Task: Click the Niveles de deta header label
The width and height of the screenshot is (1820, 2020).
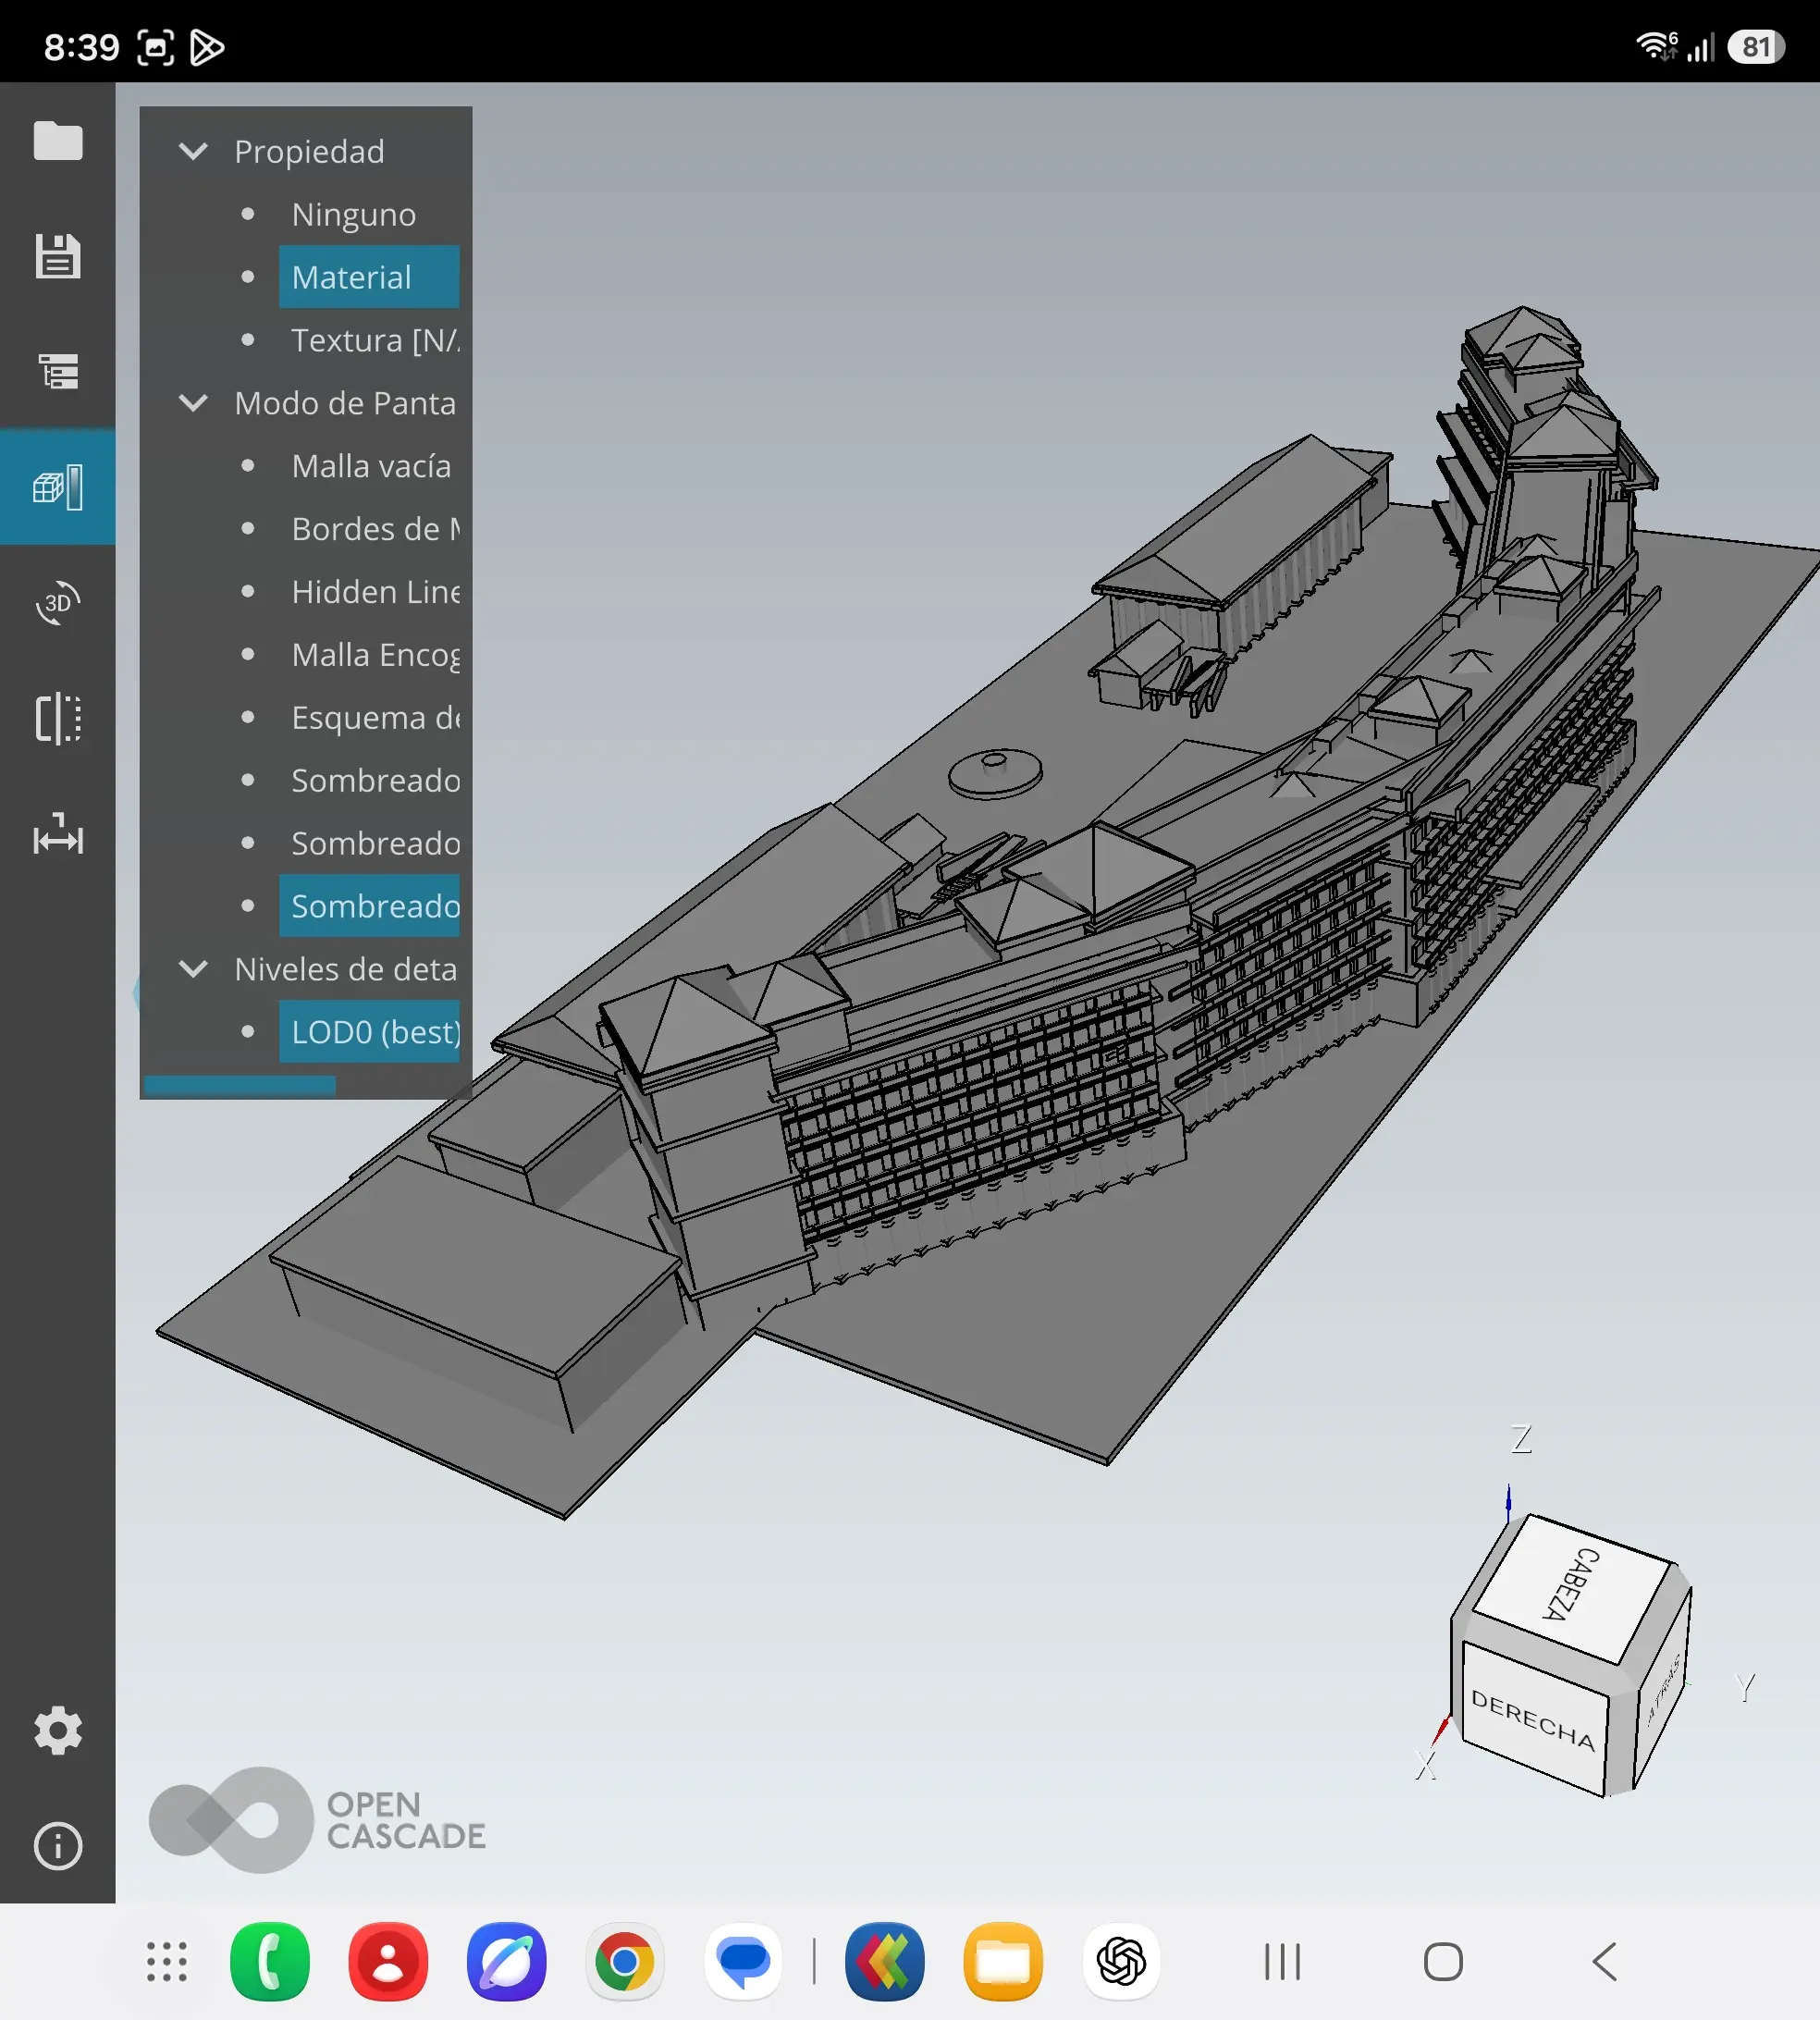Action: click(345, 969)
